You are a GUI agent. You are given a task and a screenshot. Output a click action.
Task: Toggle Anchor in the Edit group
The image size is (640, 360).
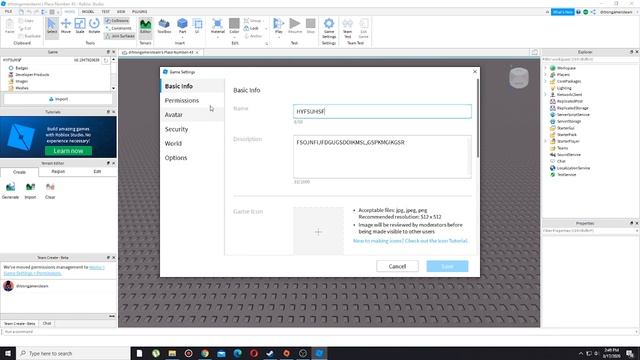(x=253, y=36)
